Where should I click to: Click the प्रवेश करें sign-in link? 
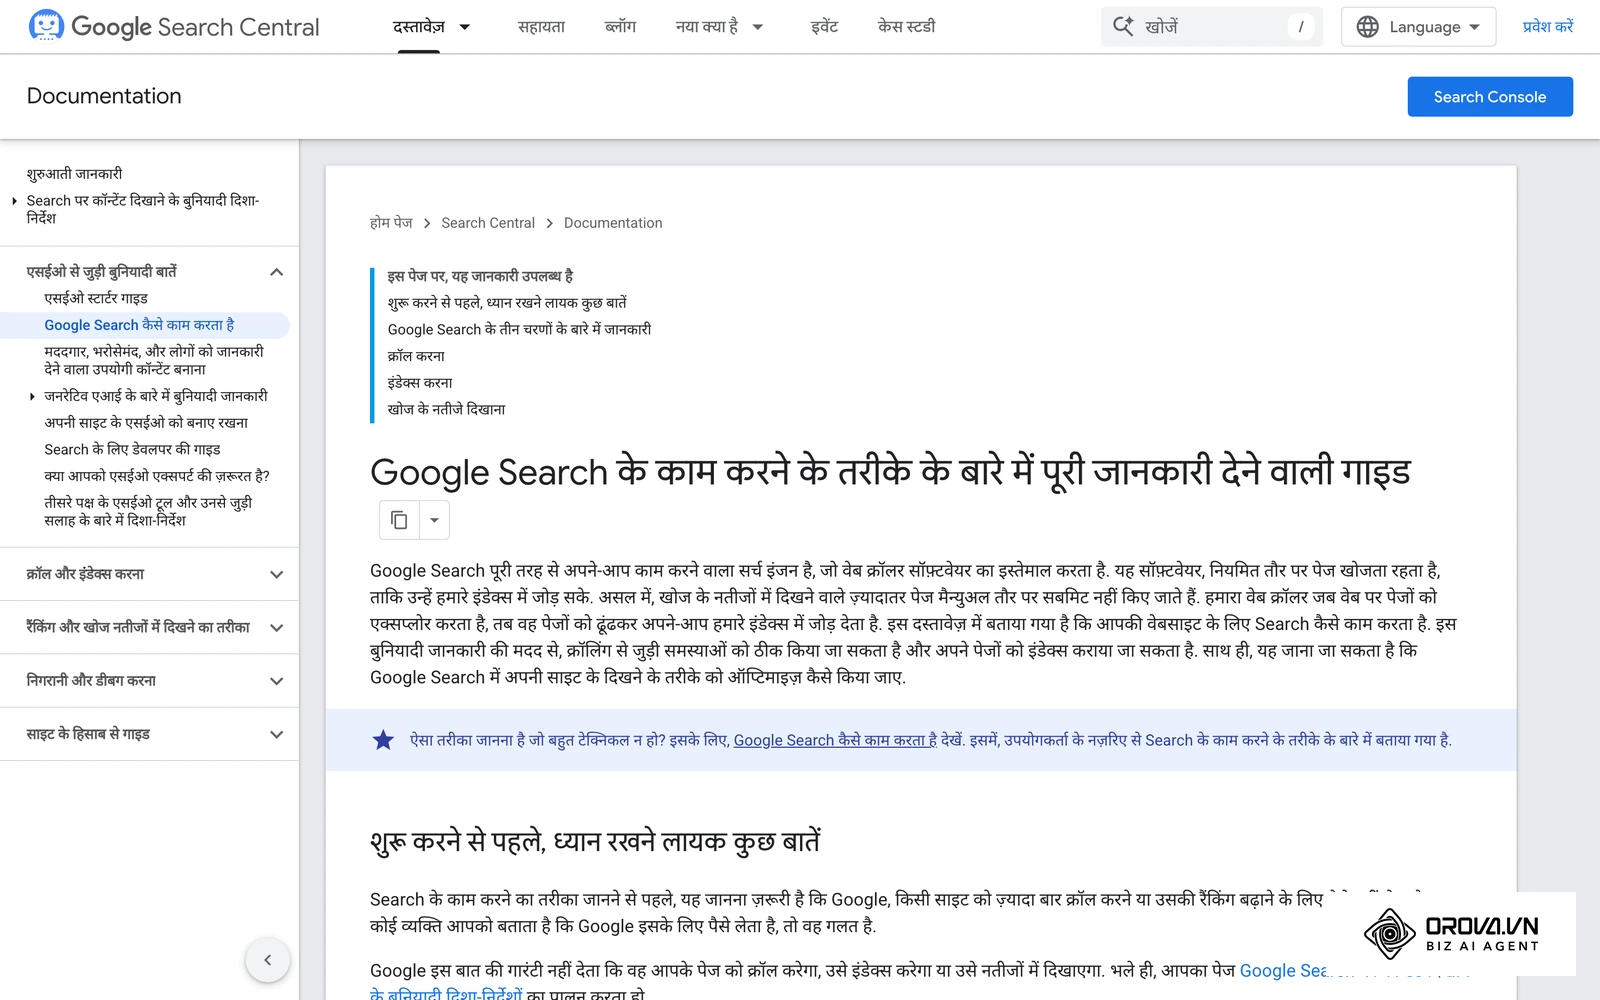[x=1547, y=27]
